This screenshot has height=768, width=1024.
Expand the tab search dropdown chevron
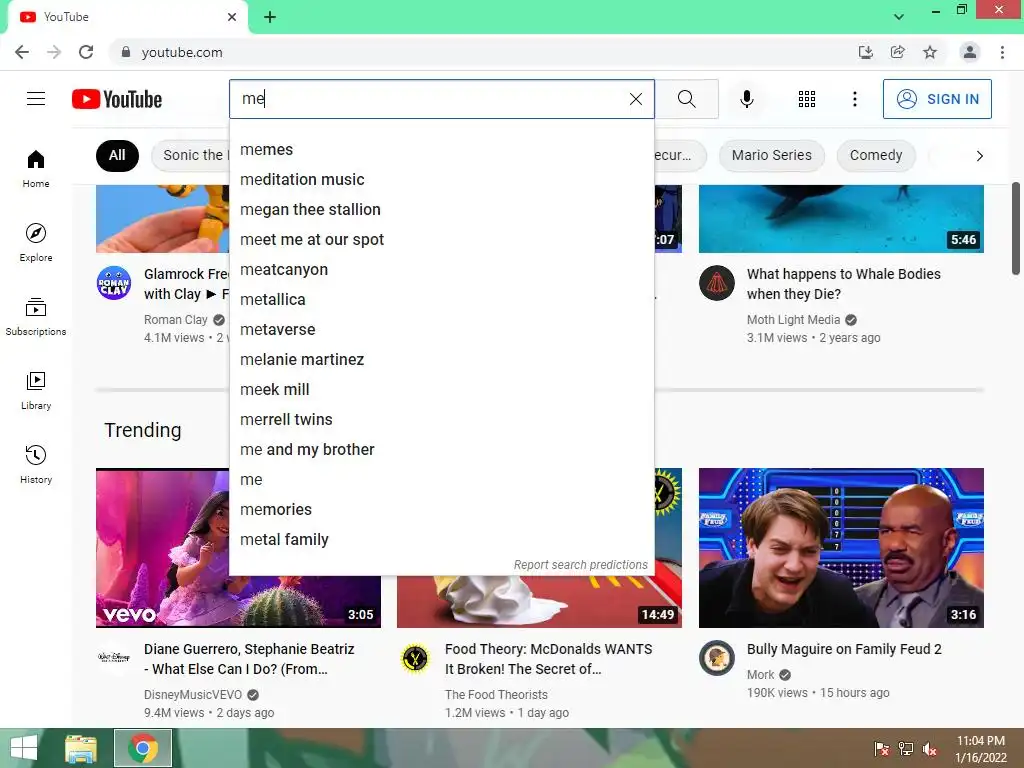click(x=899, y=17)
